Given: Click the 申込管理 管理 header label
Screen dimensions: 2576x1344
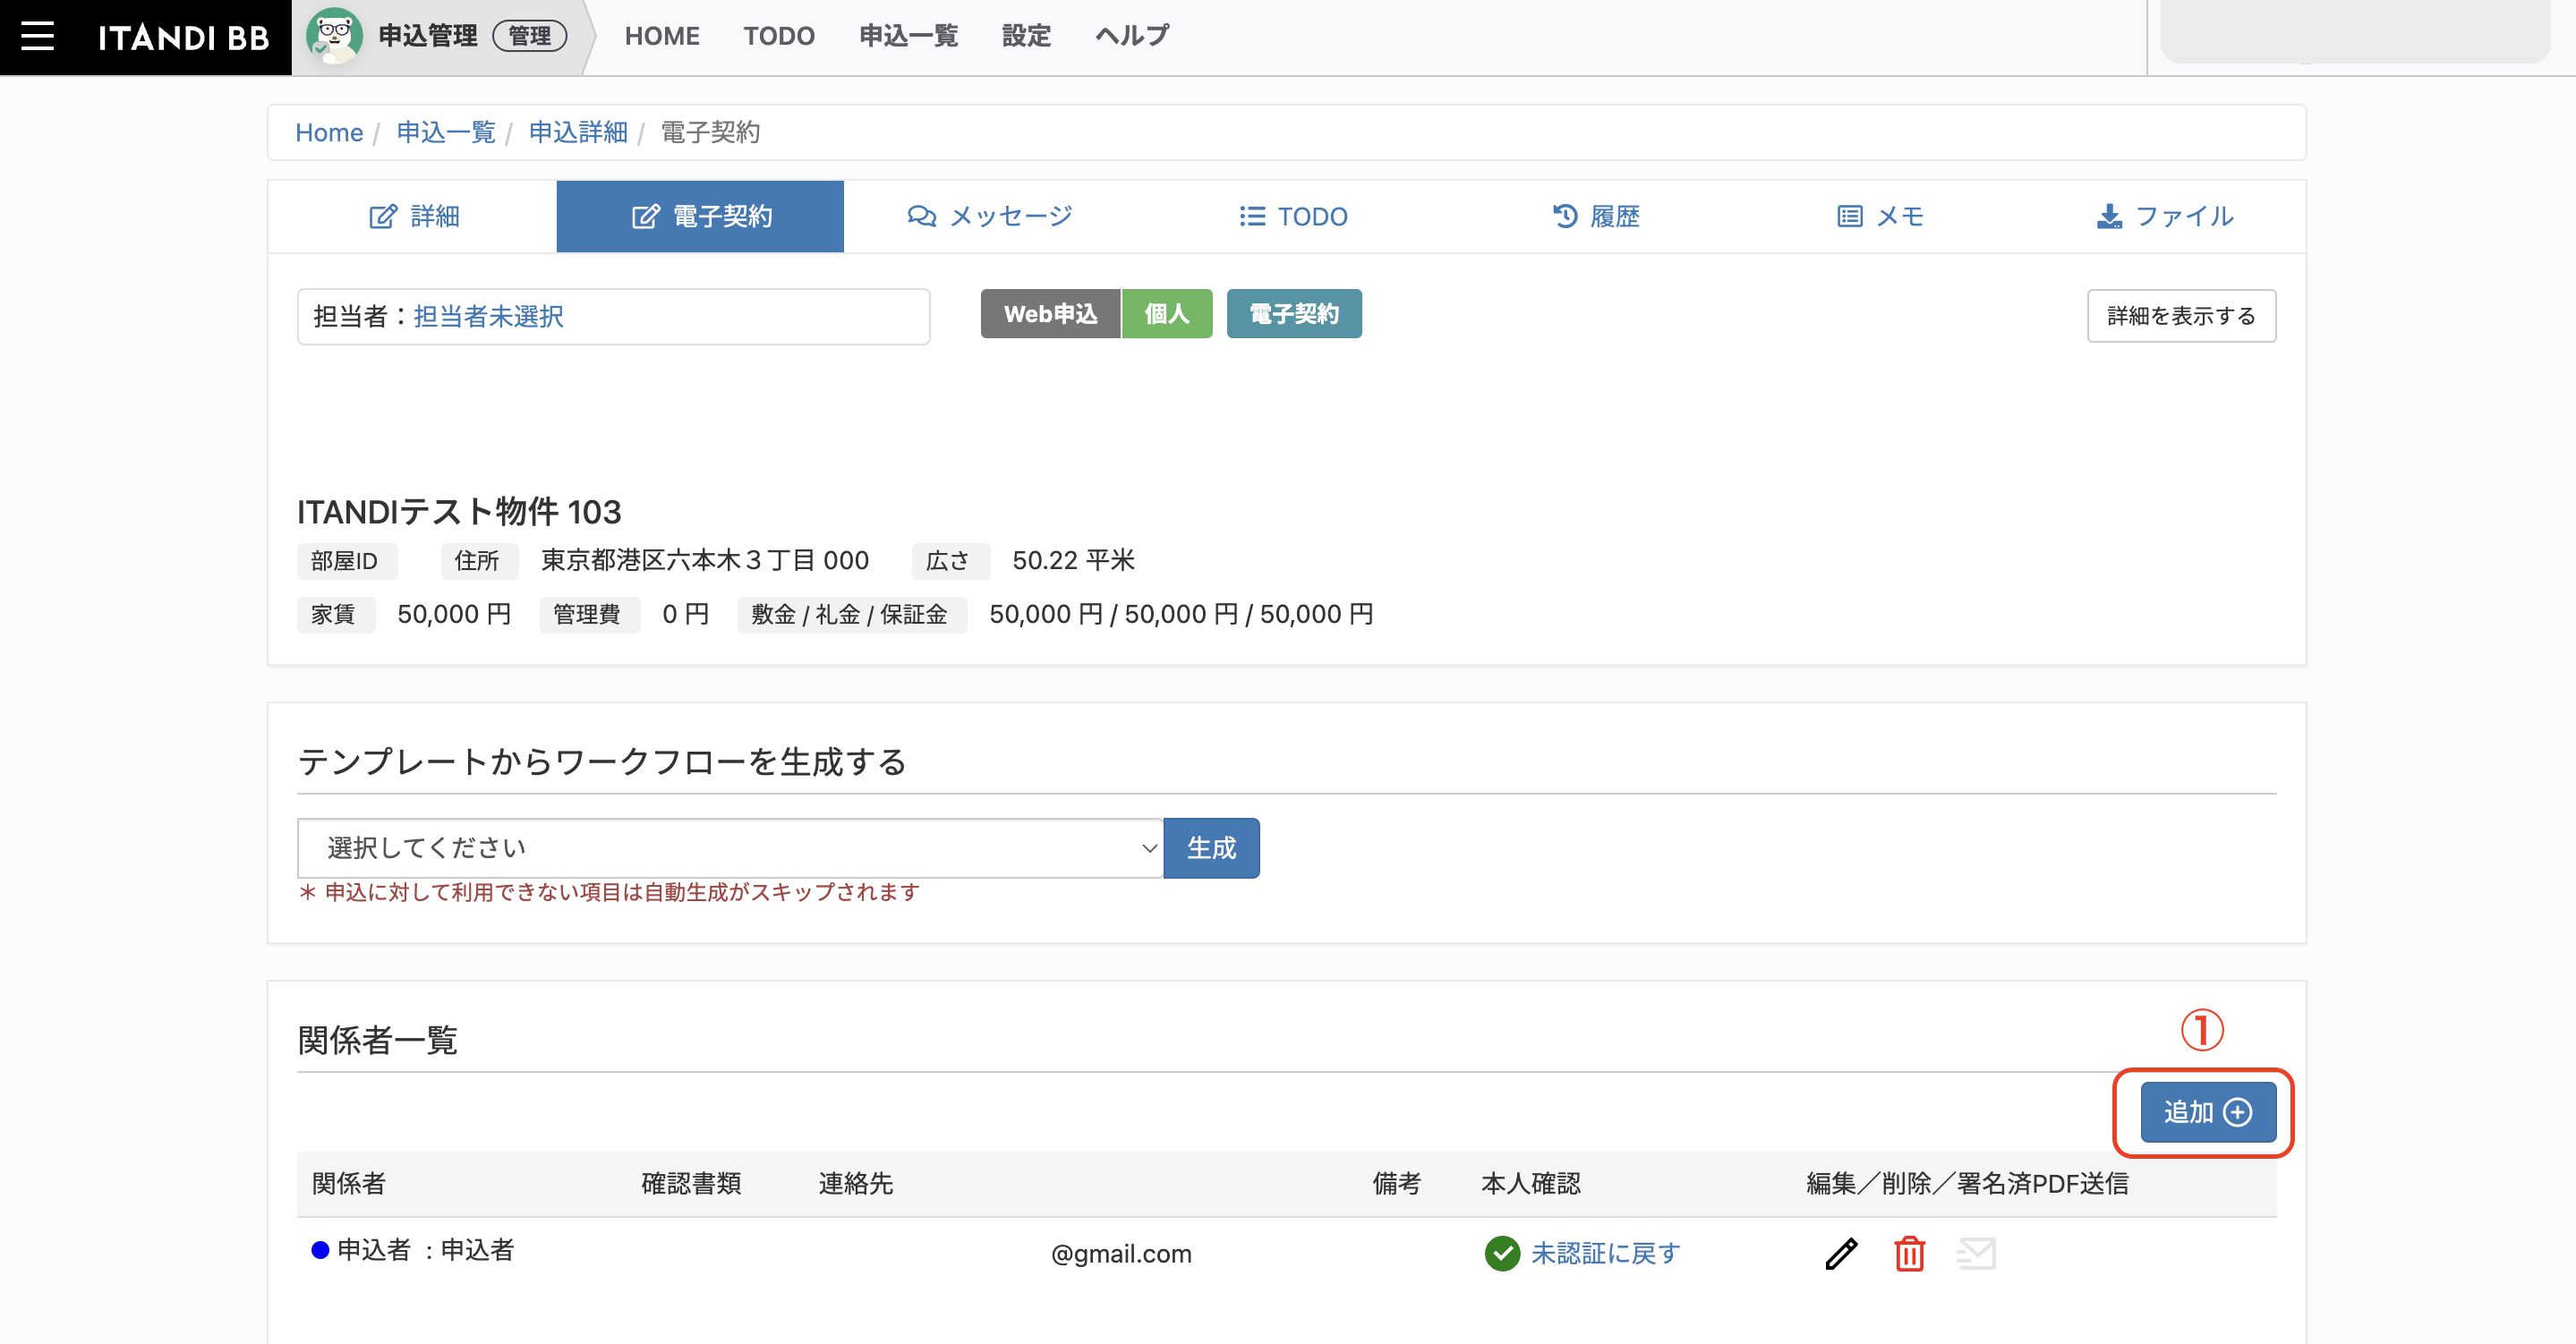Looking at the screenshot, I should [472, 36].
